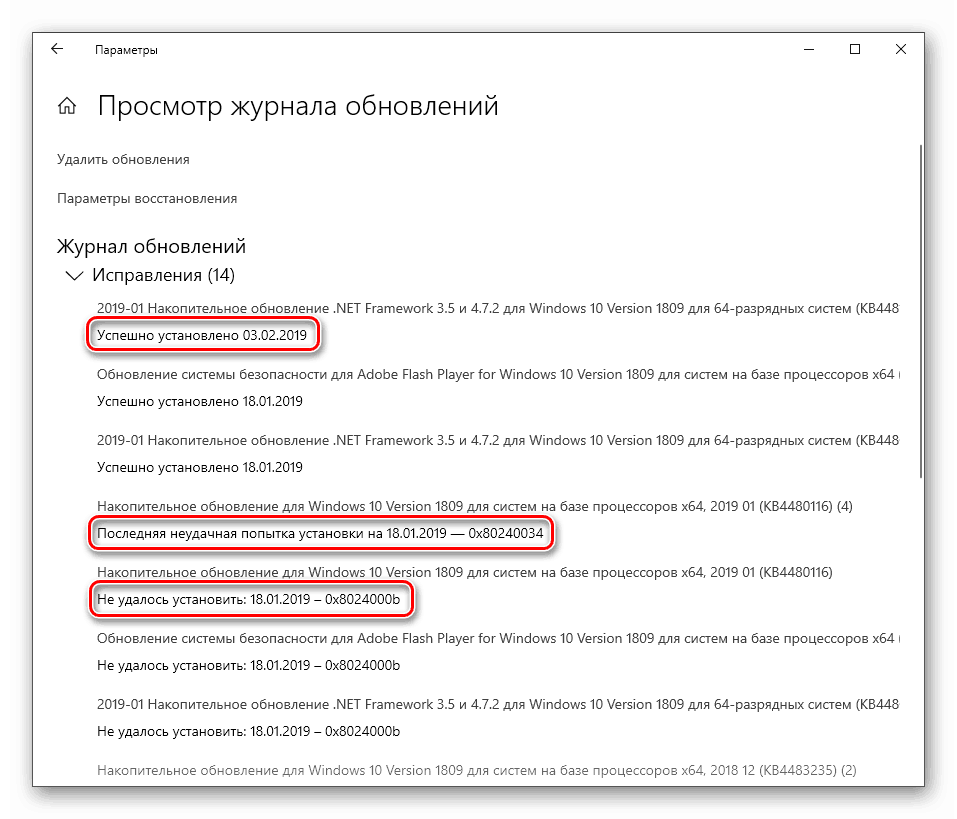This screenshot has height=819, width=957.
Task: Click the Исправления (14) label
Action: pos(164,275)
